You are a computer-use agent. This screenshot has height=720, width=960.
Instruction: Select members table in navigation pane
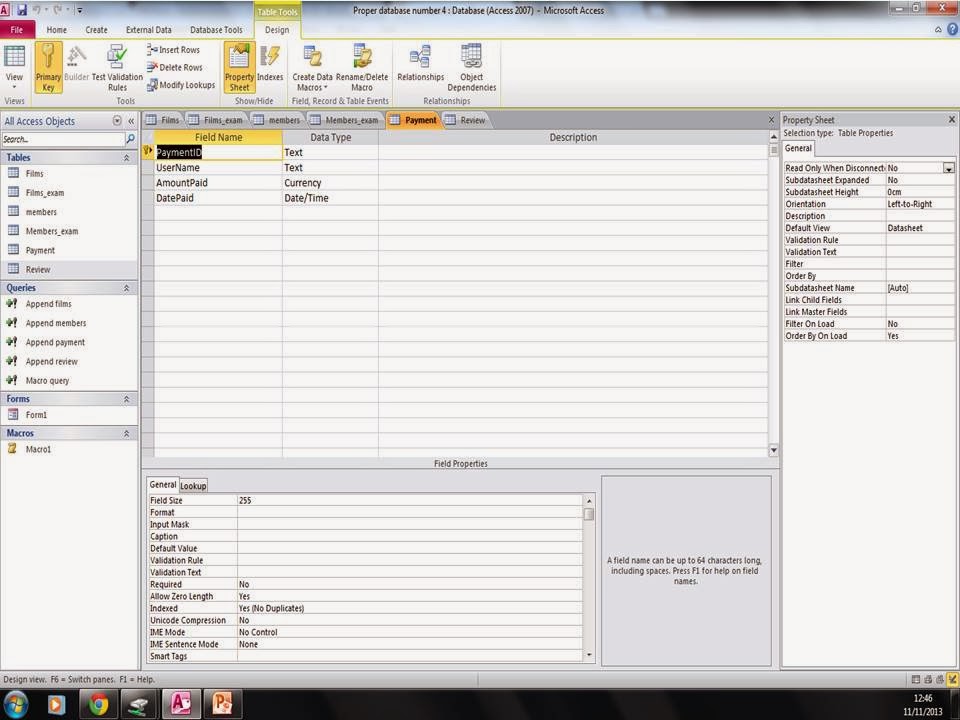(41, 212)
